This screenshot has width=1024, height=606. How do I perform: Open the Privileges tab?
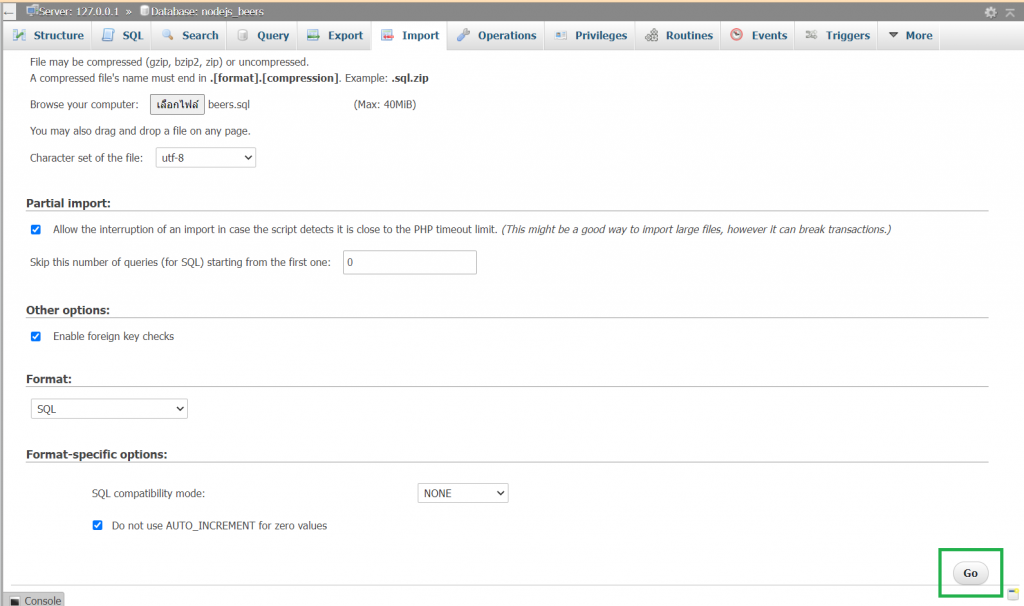590,35
